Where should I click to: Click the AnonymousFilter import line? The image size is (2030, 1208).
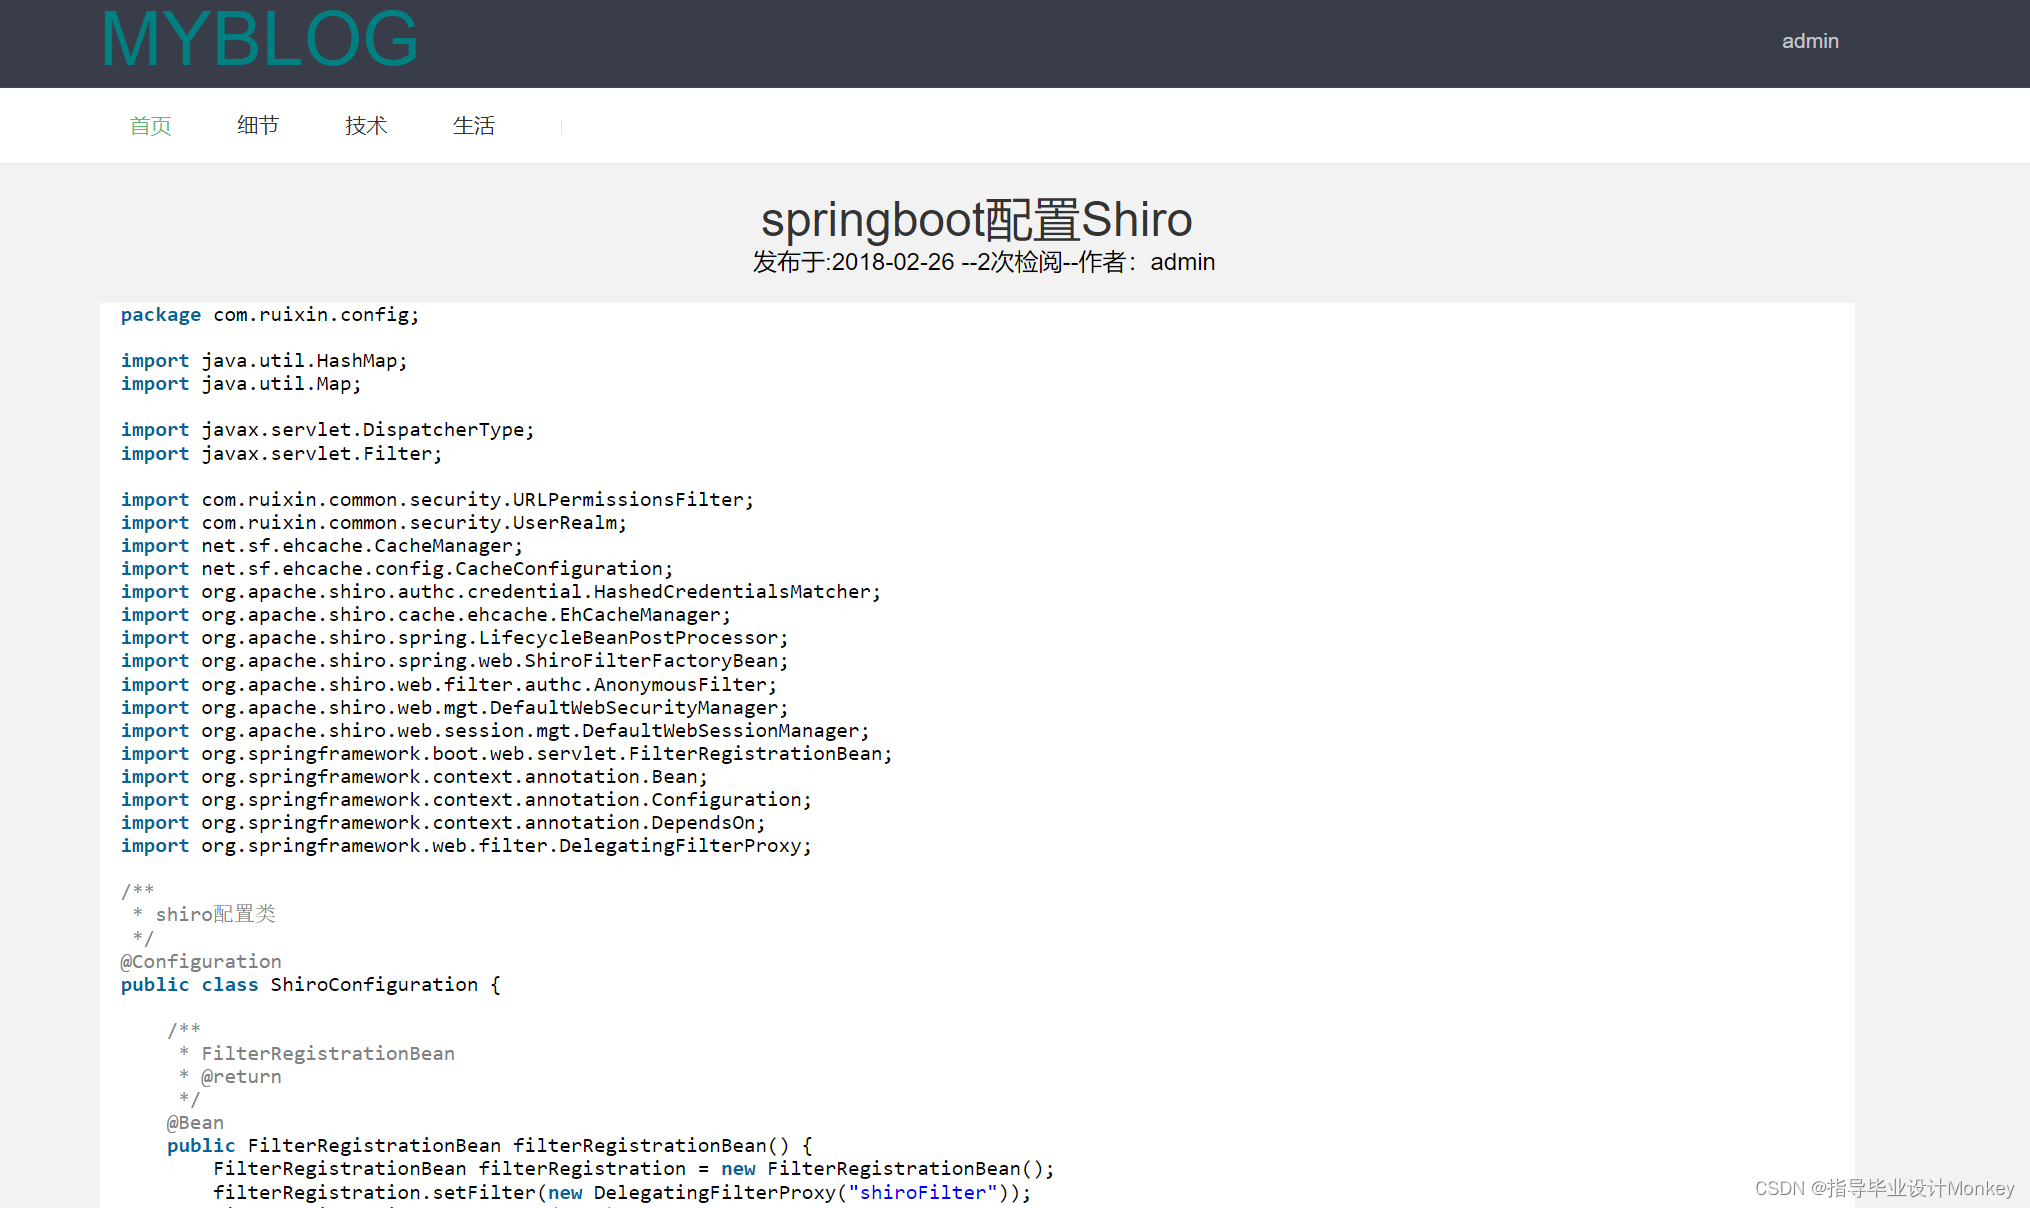pyautogui.click(x=449, y=685)
